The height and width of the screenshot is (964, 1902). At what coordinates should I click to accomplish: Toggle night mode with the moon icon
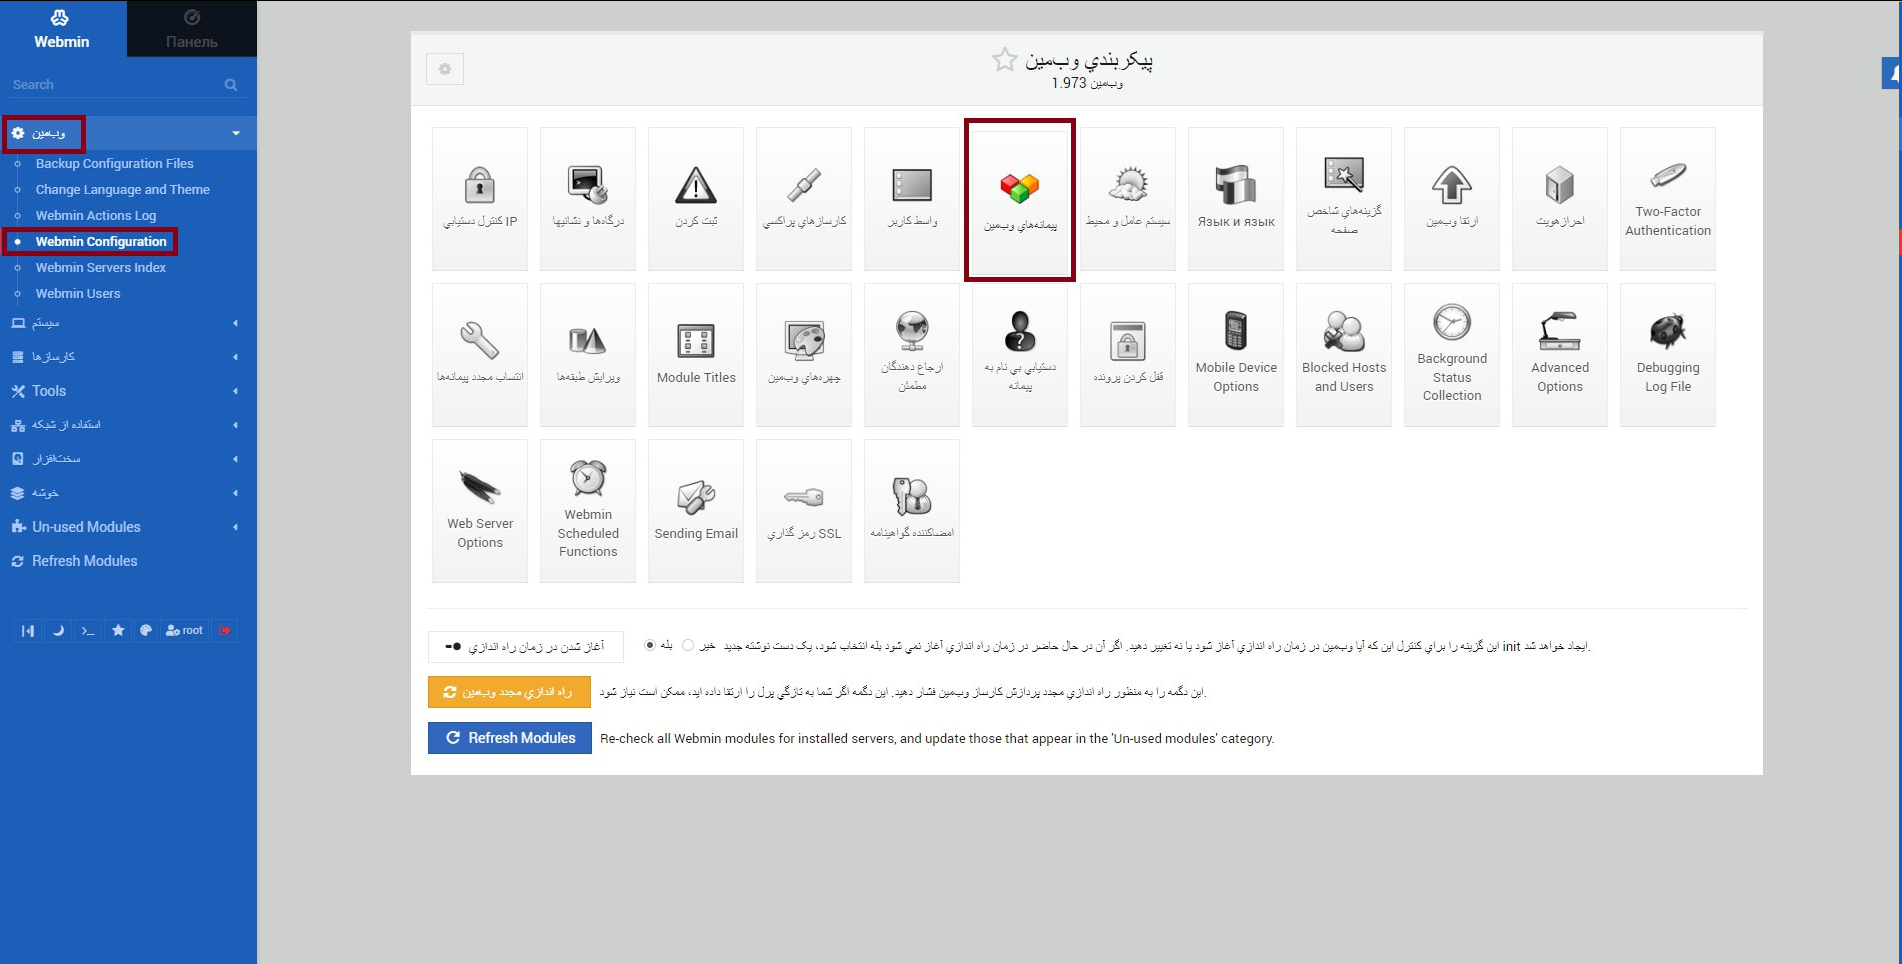(58, 631)
